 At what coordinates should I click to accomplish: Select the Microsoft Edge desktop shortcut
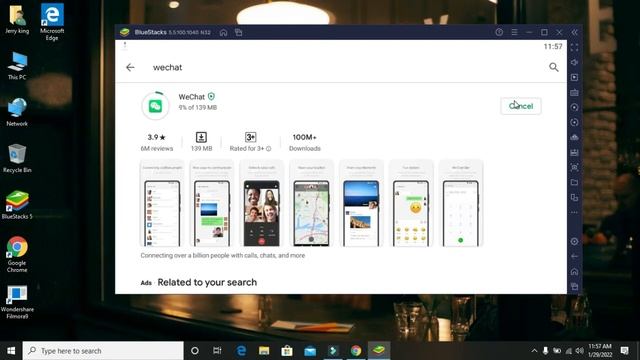tap(52, 22)
